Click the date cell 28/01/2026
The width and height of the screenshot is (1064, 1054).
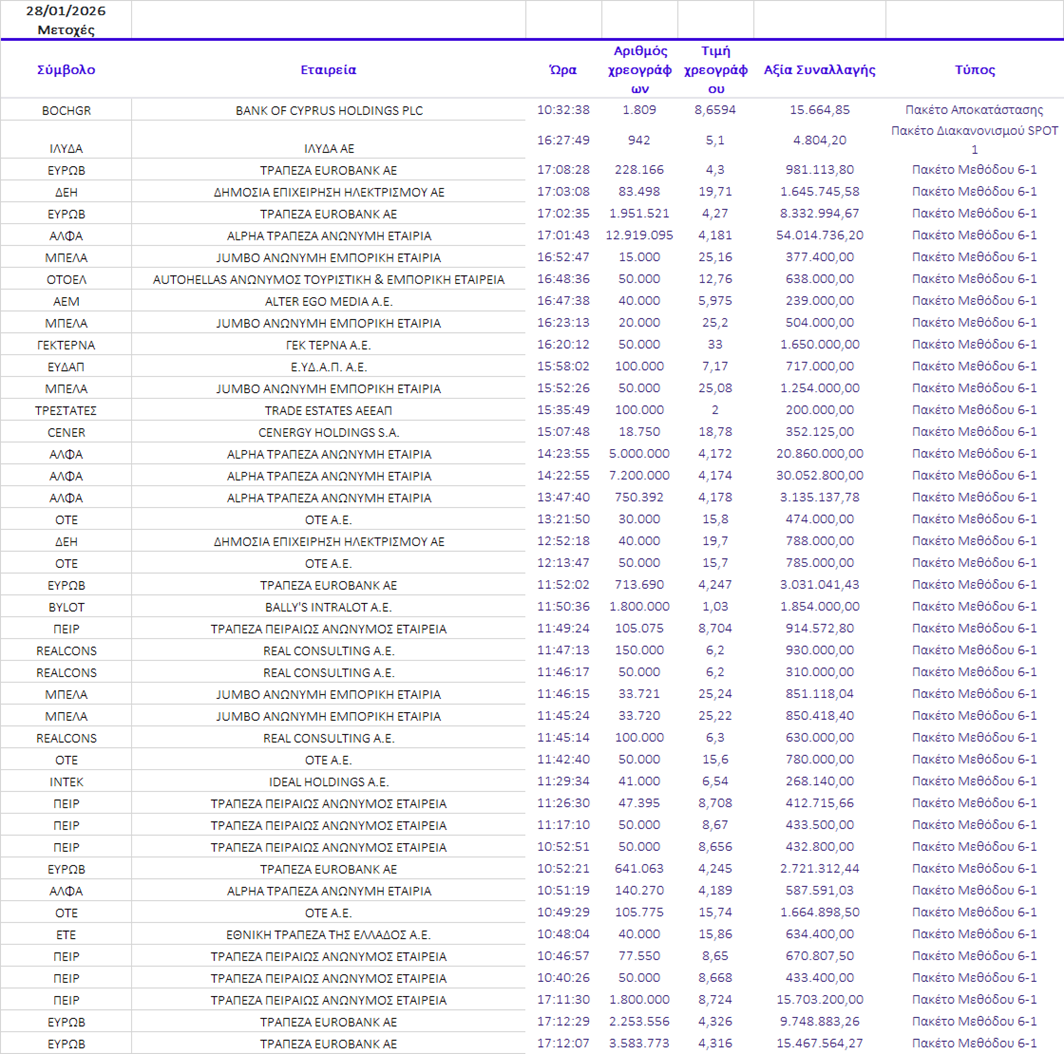[66, 11]
